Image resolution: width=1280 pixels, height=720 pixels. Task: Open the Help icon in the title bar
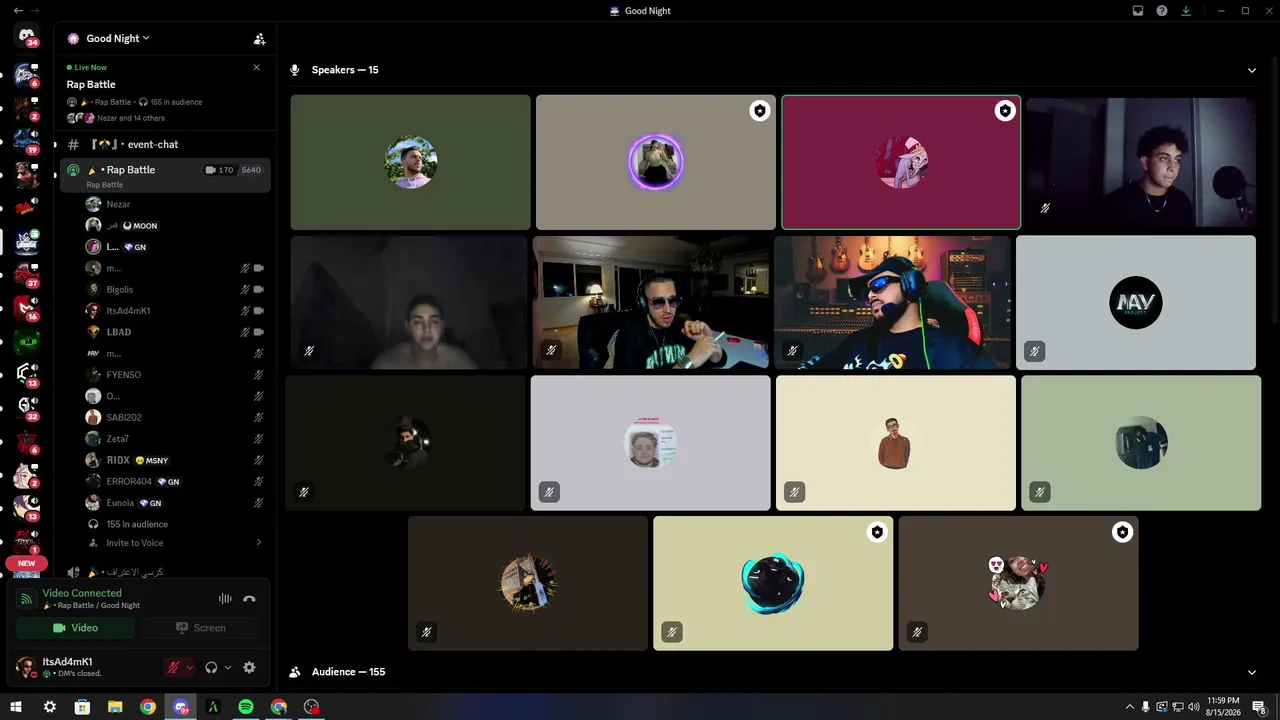1162,11
